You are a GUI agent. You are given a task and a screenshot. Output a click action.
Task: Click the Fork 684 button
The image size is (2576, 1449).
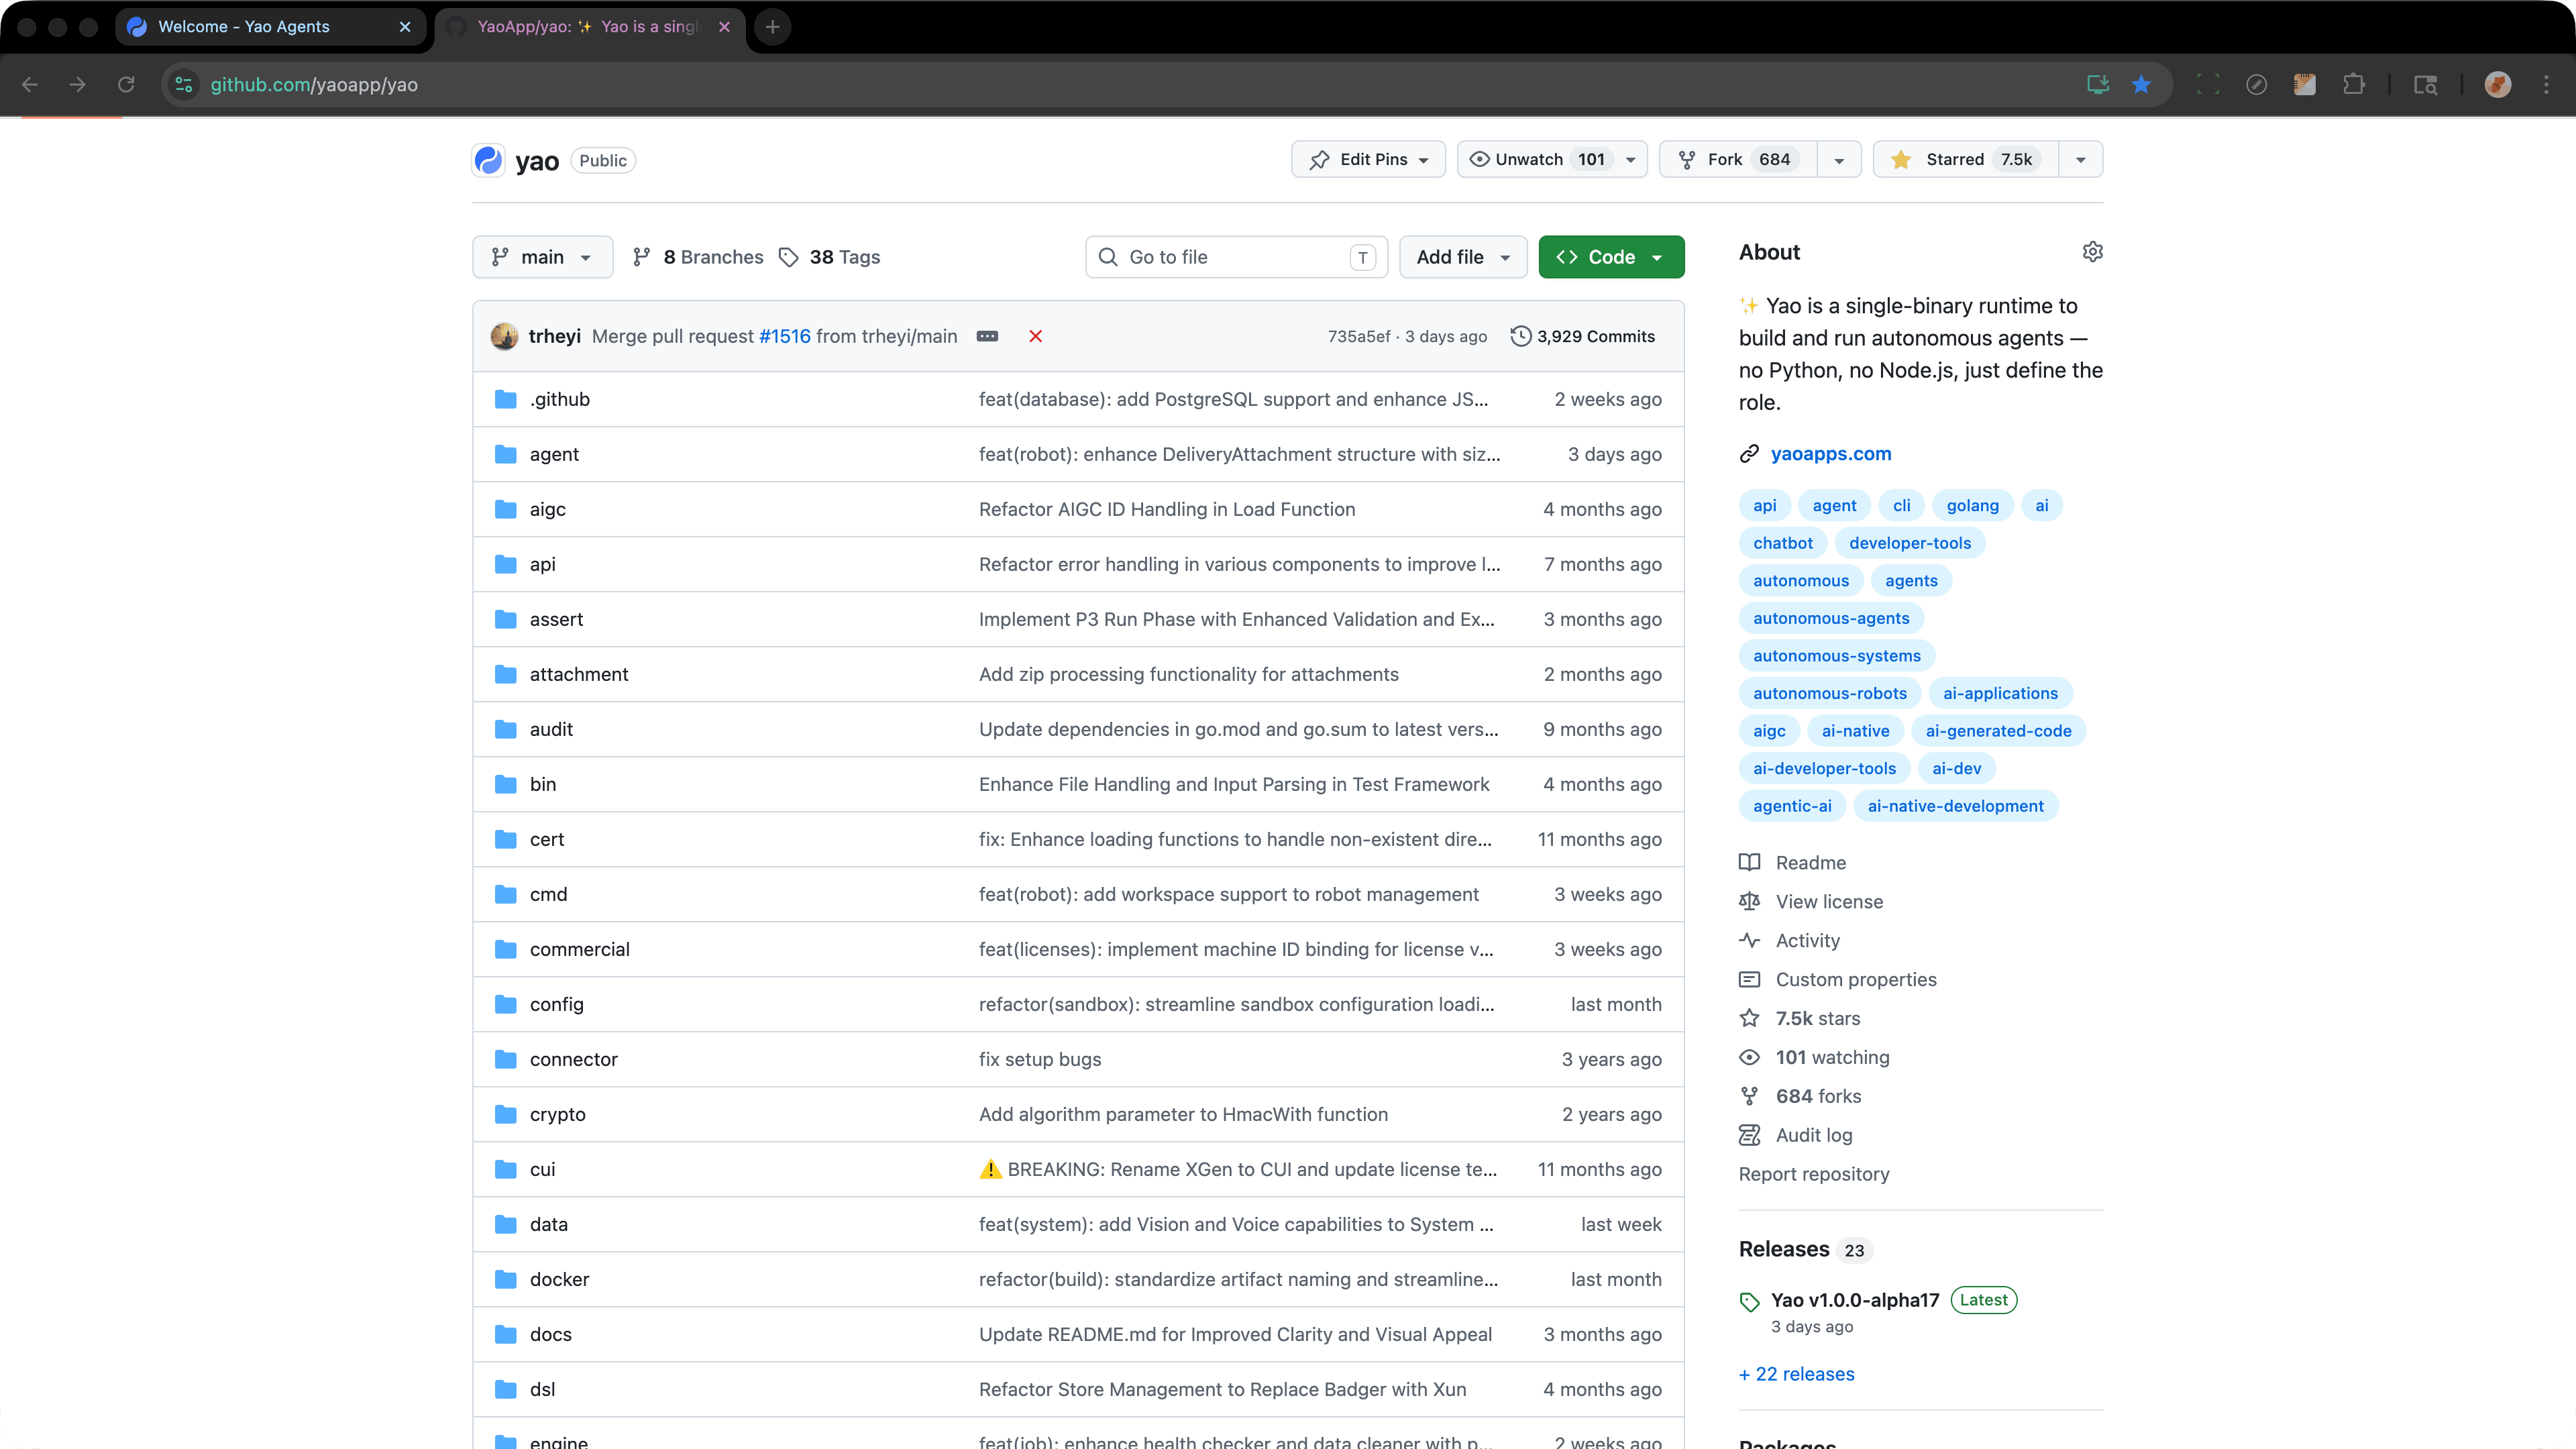tap(1738, 160)
